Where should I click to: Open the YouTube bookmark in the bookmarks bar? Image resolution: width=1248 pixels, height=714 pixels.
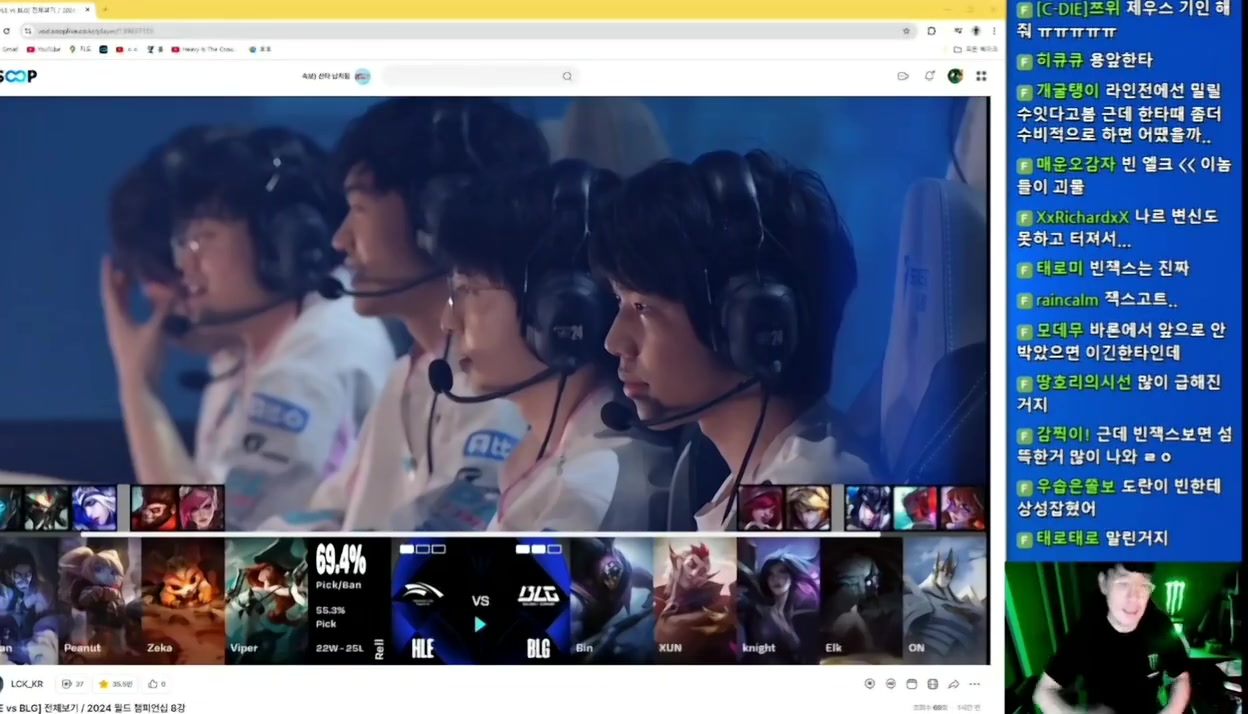[44, 49]
